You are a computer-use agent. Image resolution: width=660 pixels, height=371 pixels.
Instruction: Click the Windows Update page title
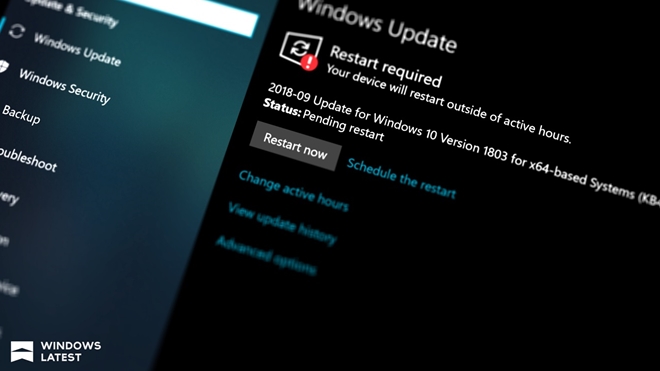378,27
